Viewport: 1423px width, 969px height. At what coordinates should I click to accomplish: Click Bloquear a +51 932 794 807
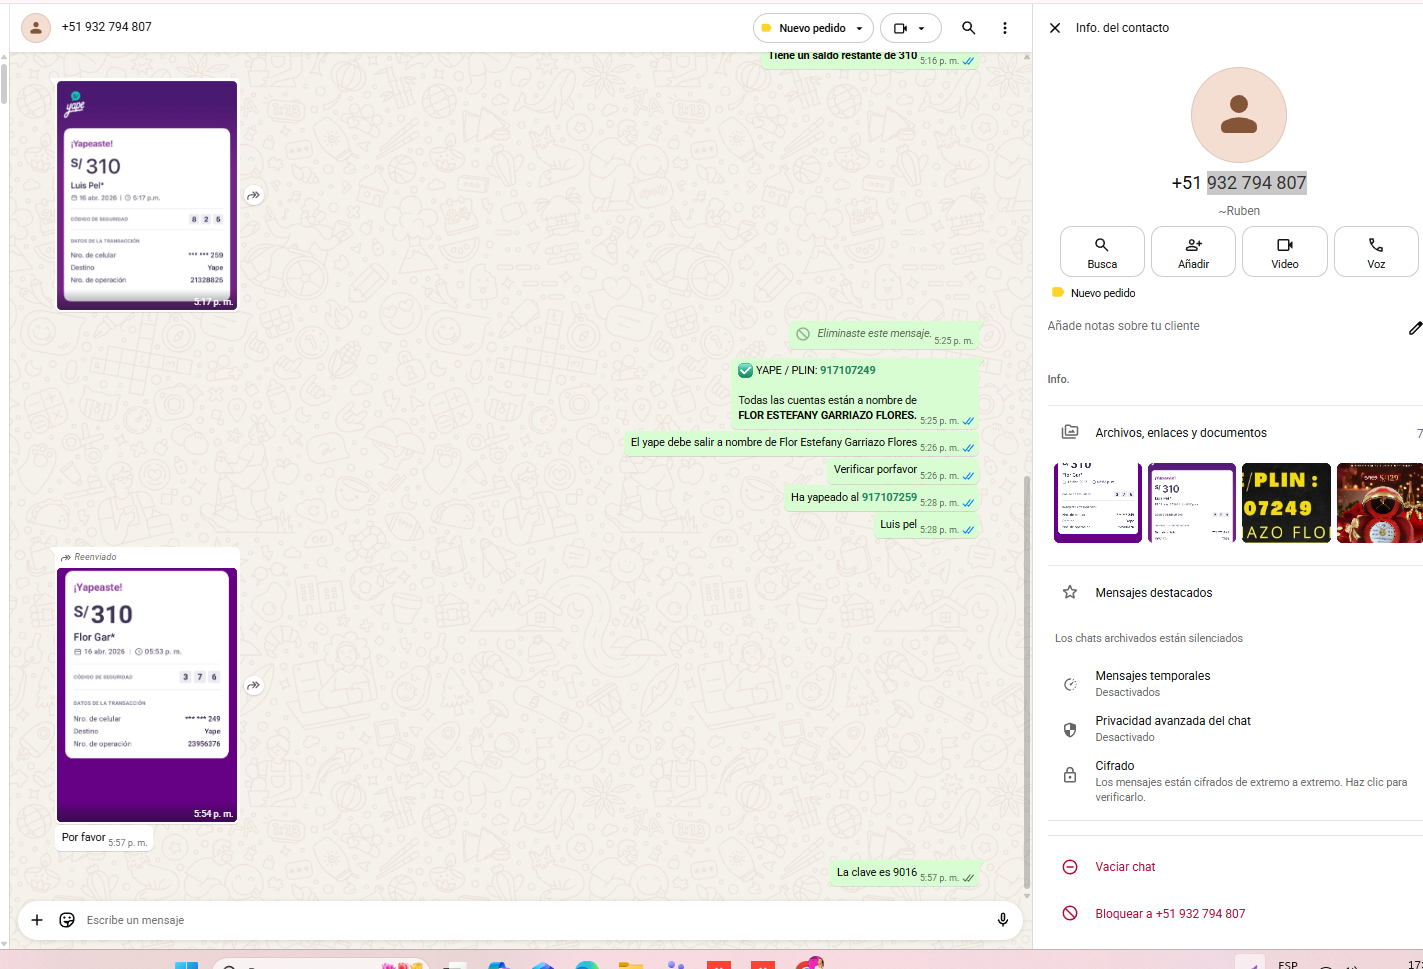[1169, 914]
